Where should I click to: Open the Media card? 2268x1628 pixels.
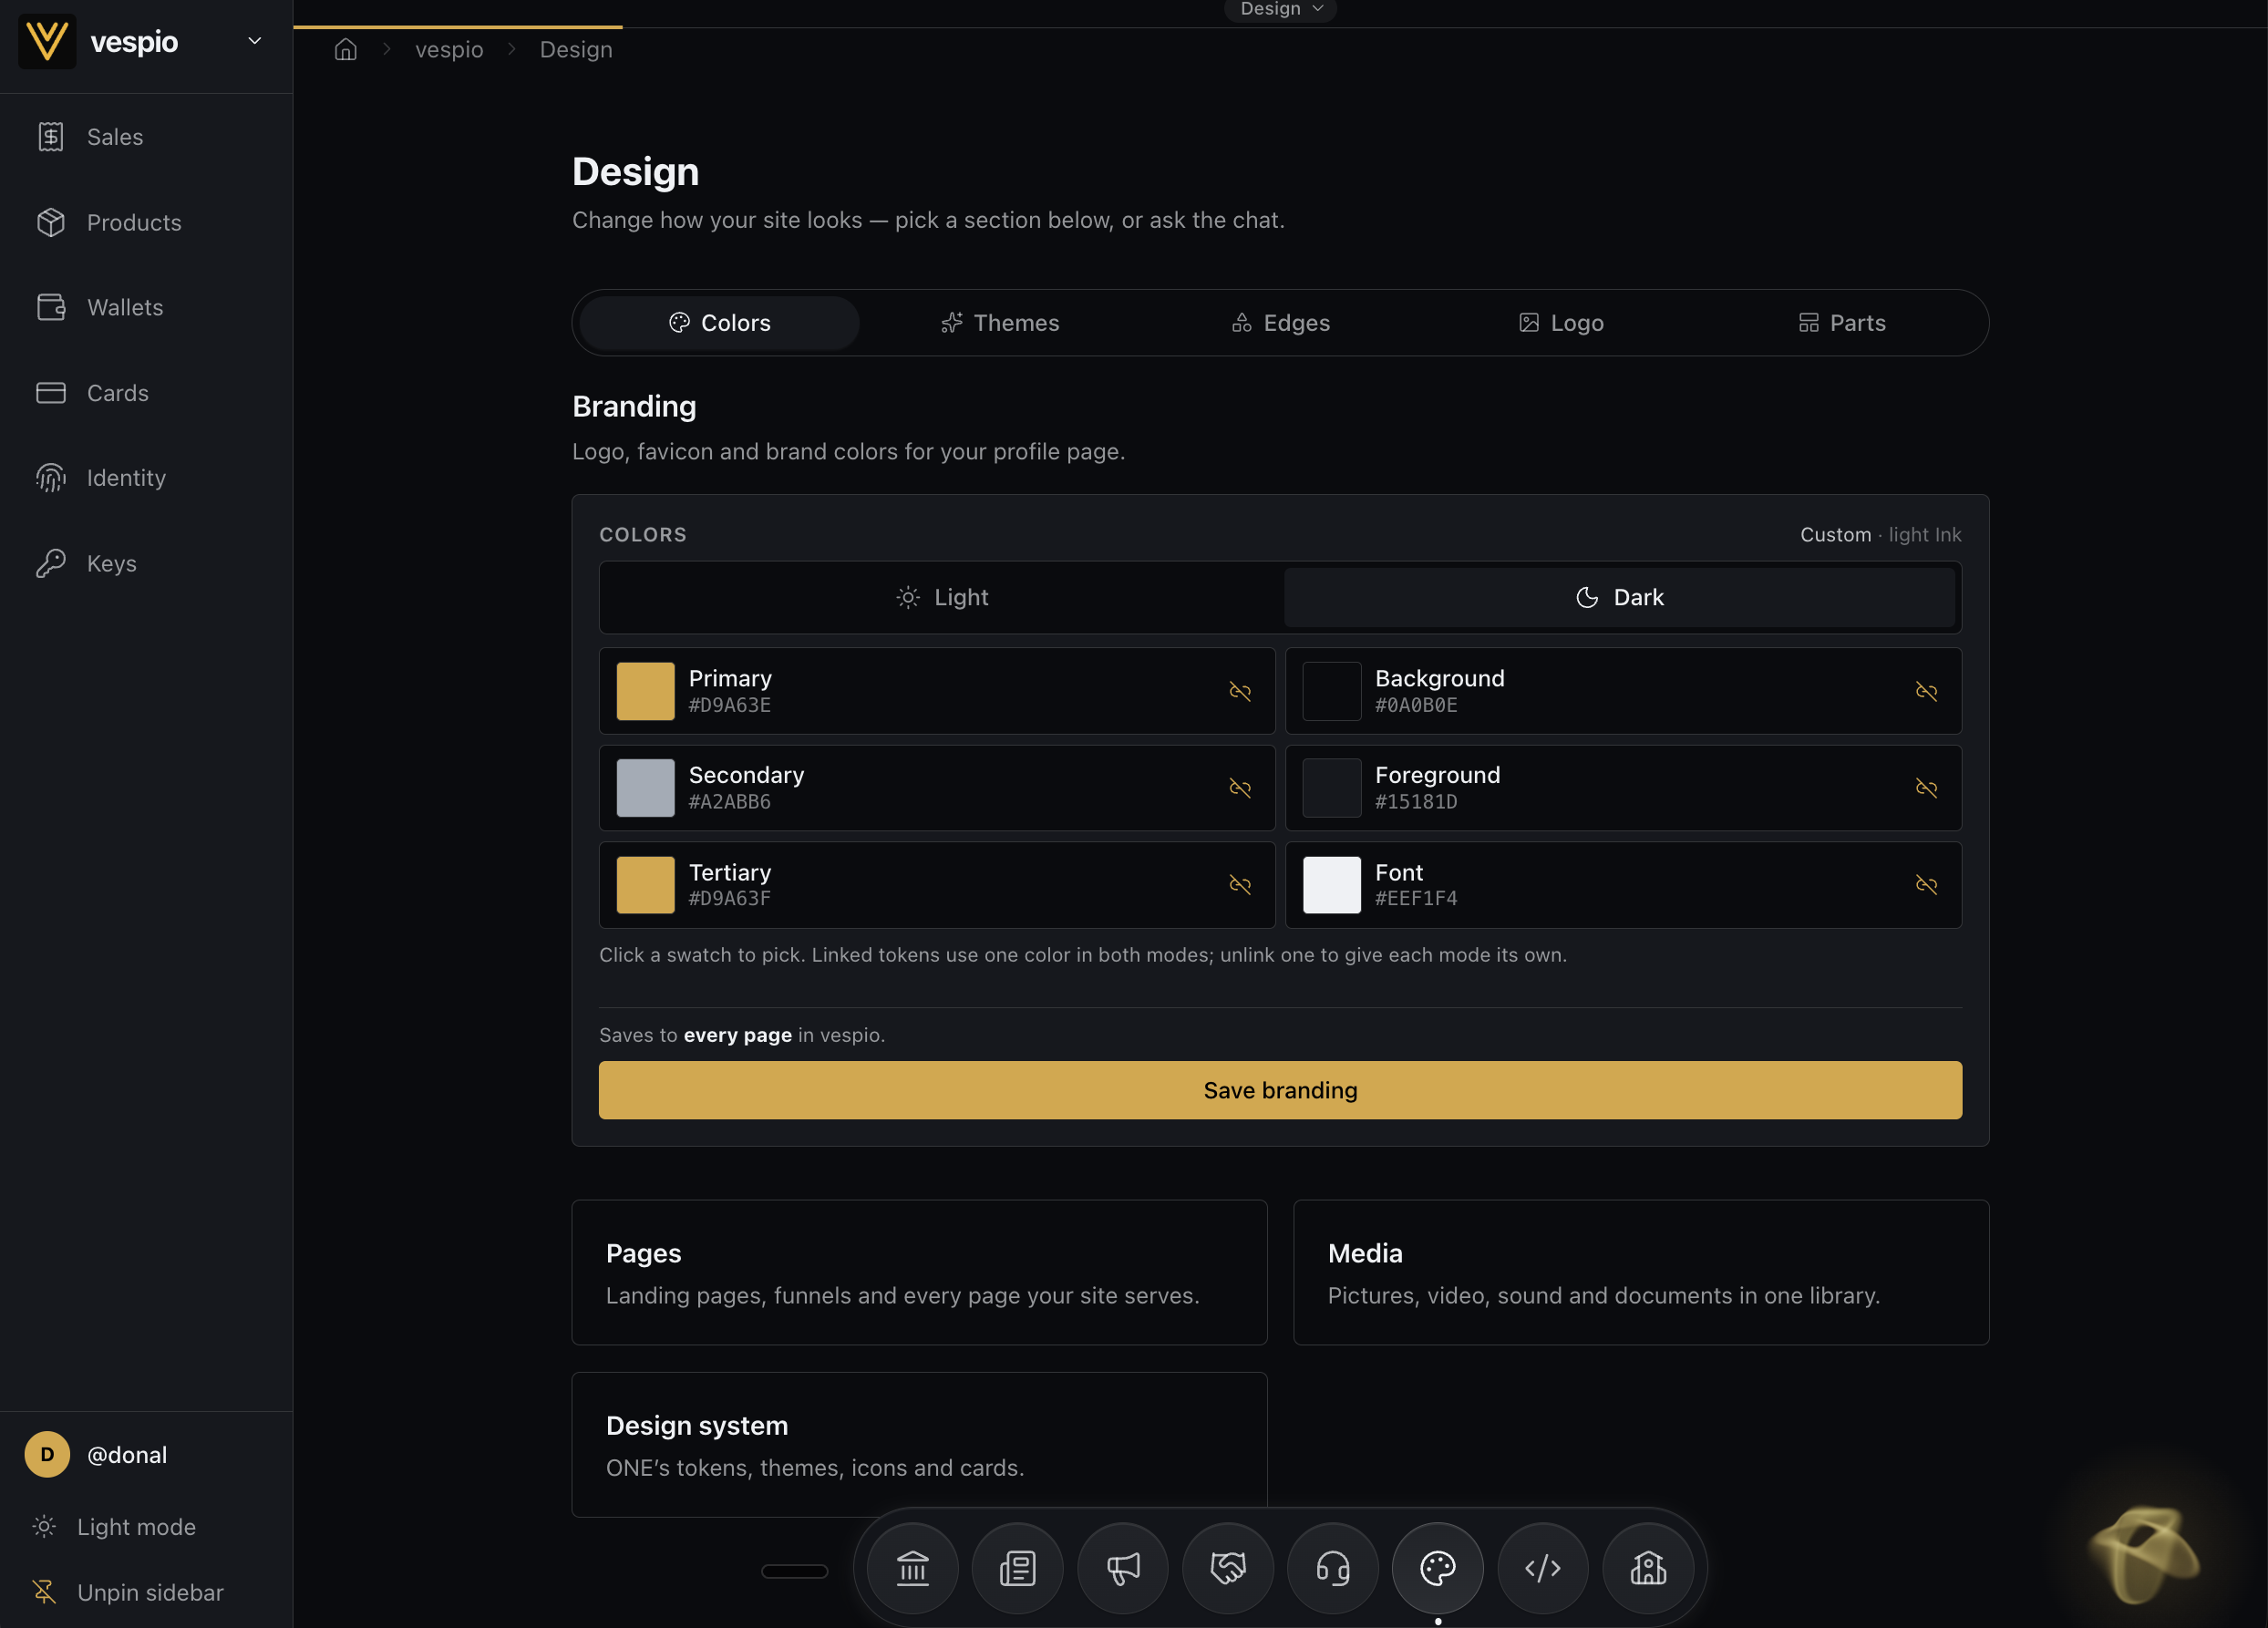point(1641,1272)
